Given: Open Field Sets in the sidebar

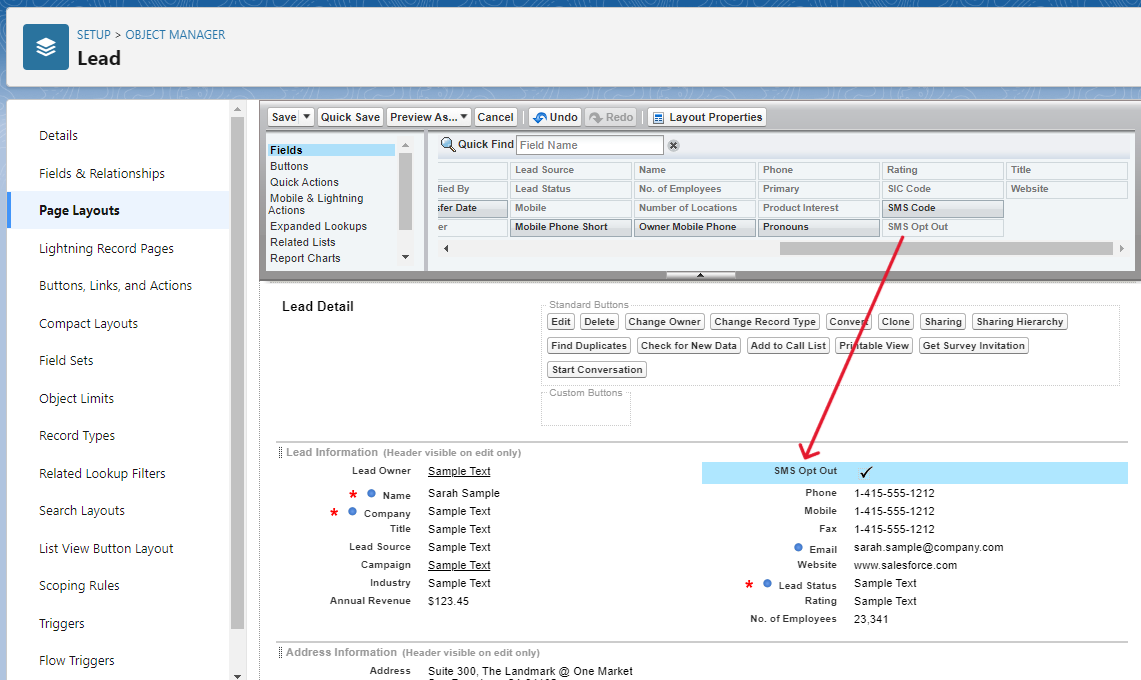Looking at the screenshot, I should click(66, 360).
